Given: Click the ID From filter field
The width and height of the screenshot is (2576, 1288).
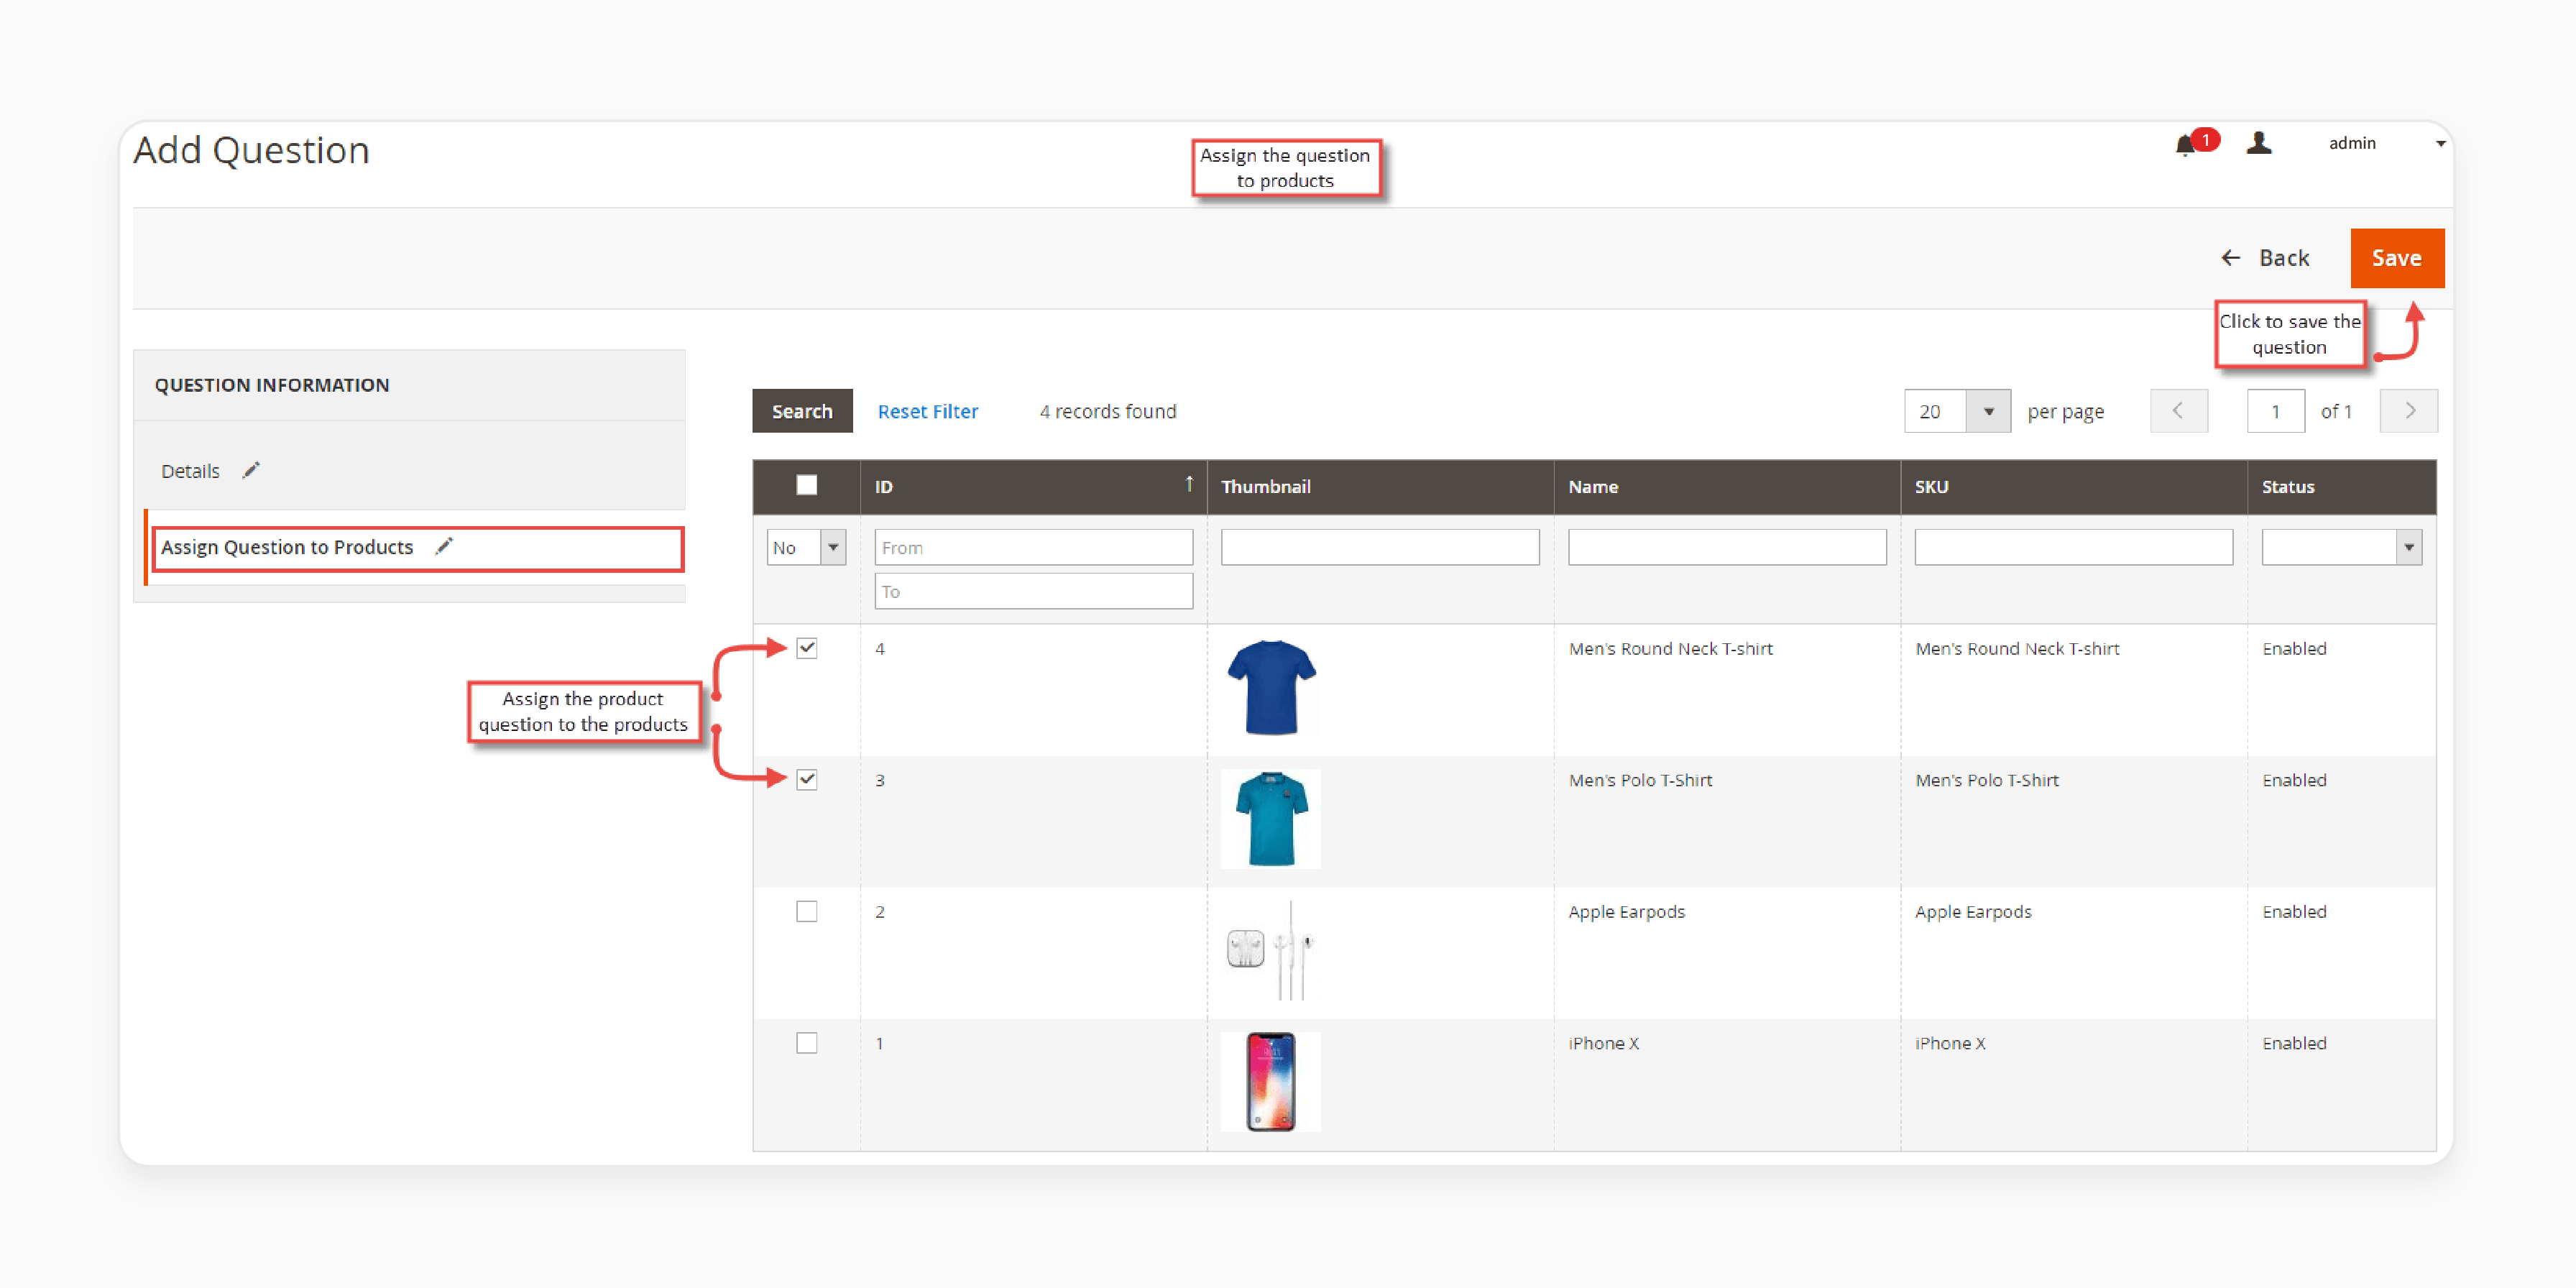Looking at the screenshot, I should pos(1033,548).
